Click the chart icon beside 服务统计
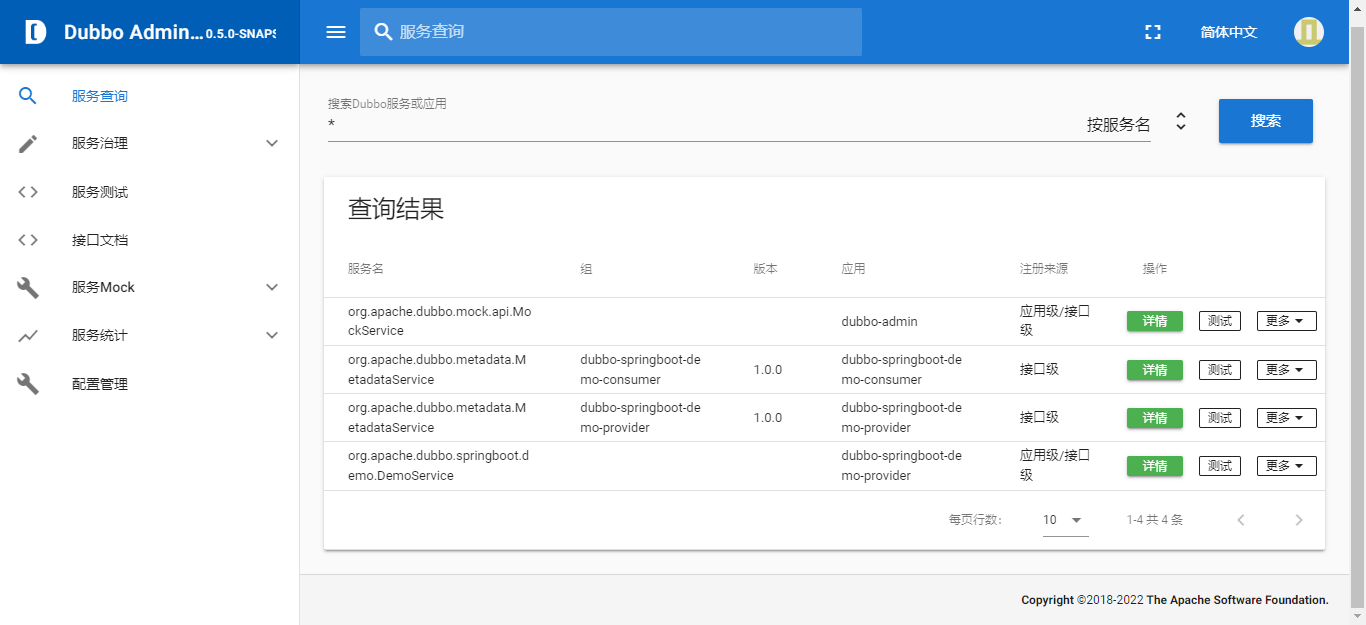Viewport: 1366px width, 625px height. point(28,336)
